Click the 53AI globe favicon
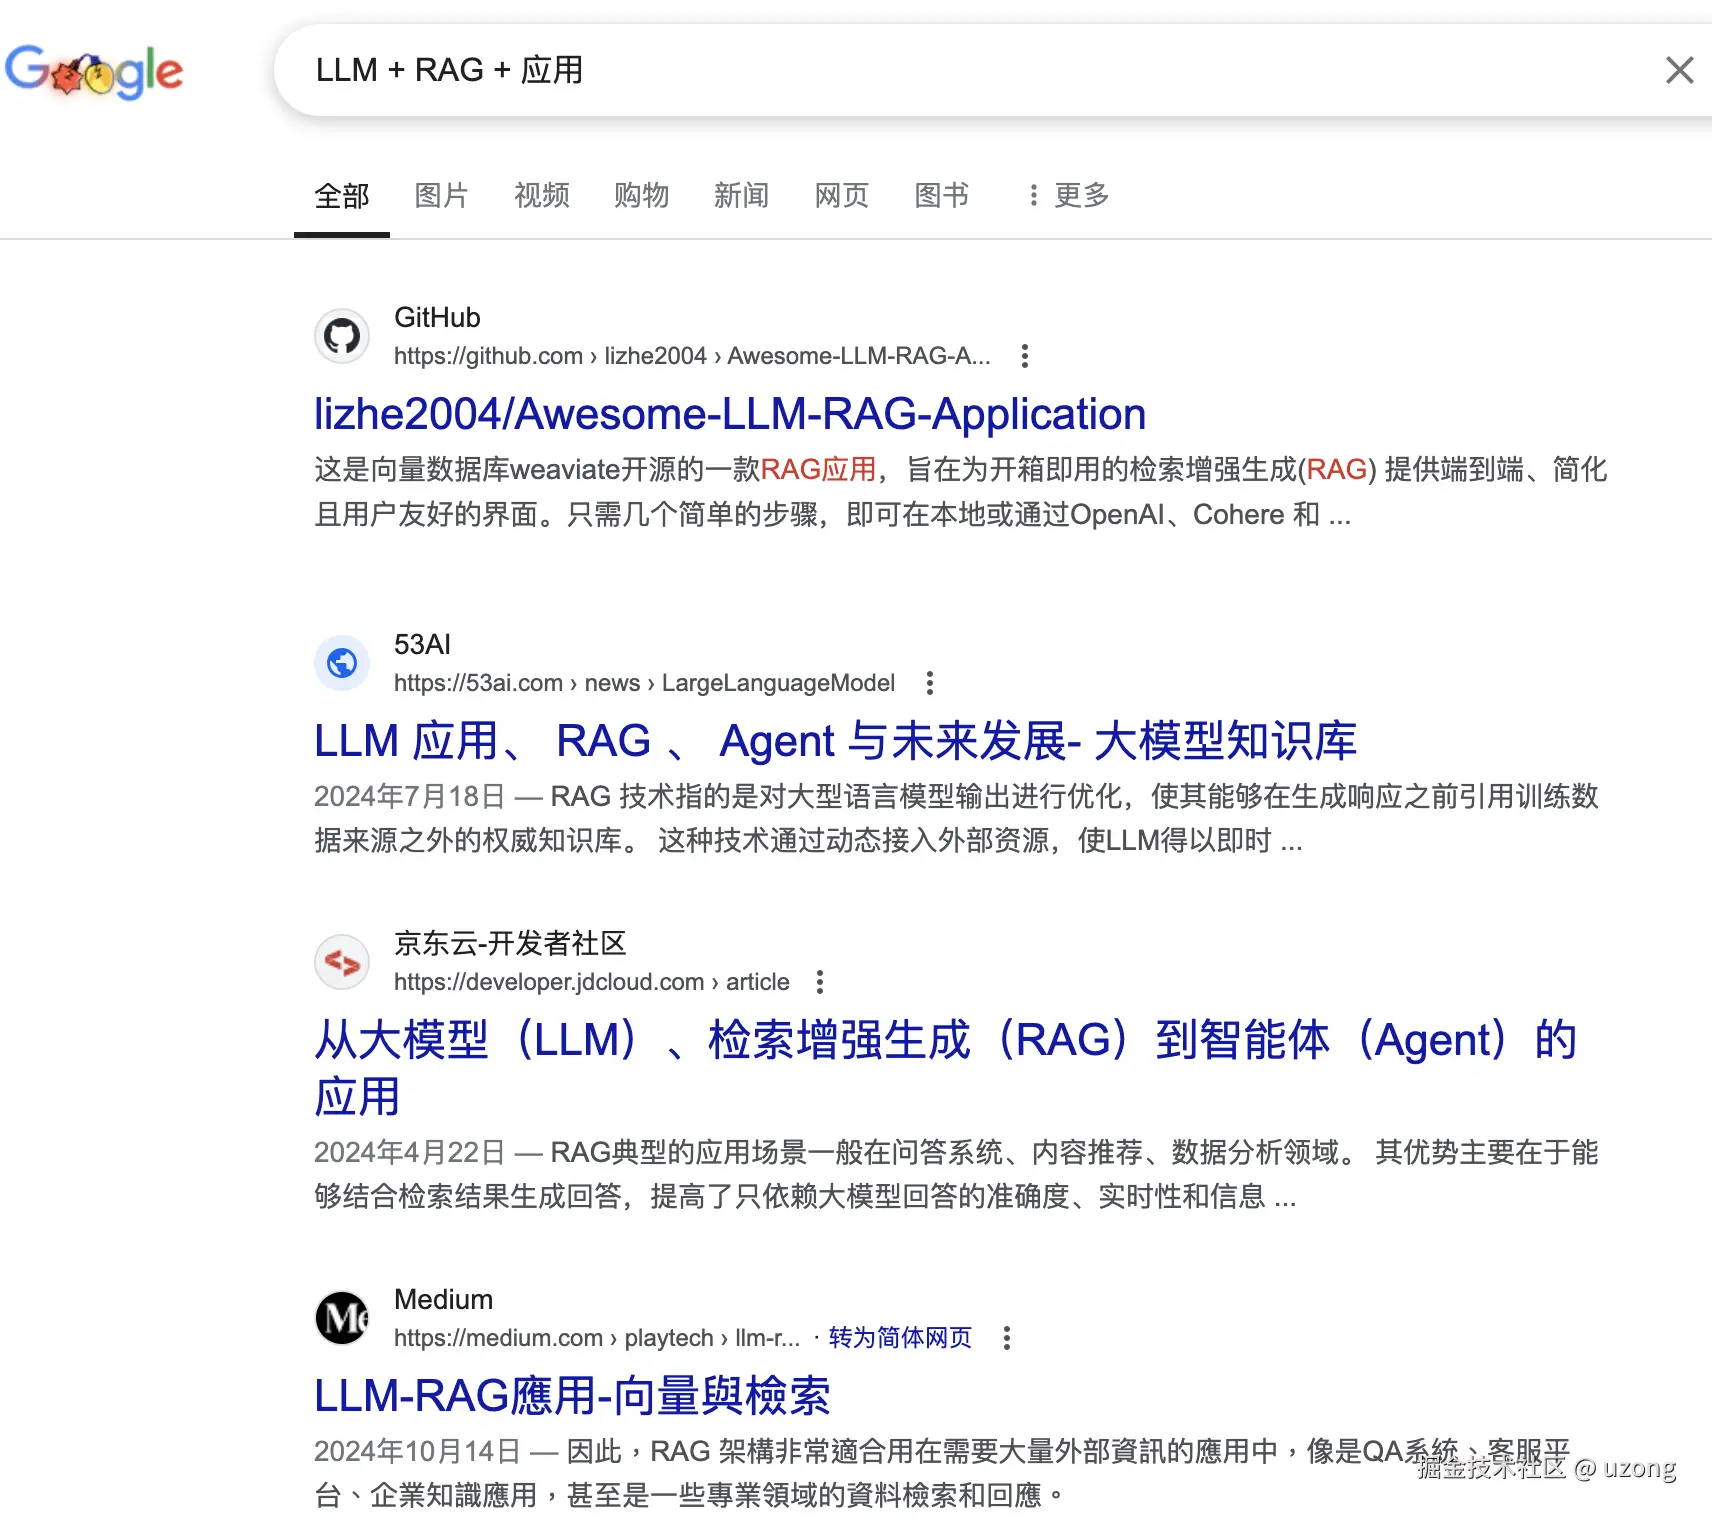Image resolution: width=1712 pixels, height=1520 pixels. click(x=342, y=663)
